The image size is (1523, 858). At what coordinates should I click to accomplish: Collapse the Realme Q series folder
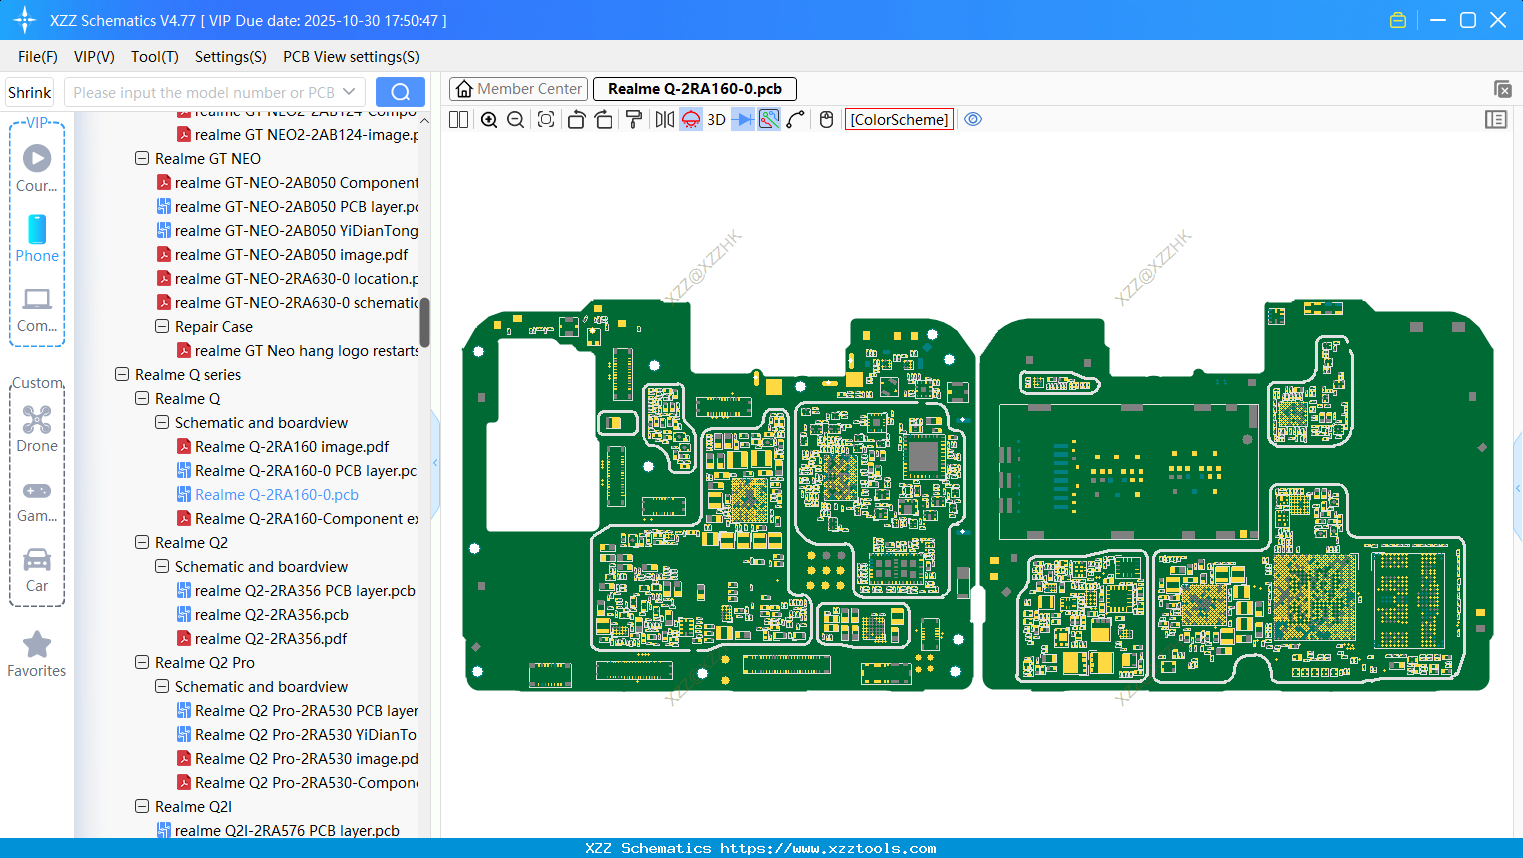(122, 374)
